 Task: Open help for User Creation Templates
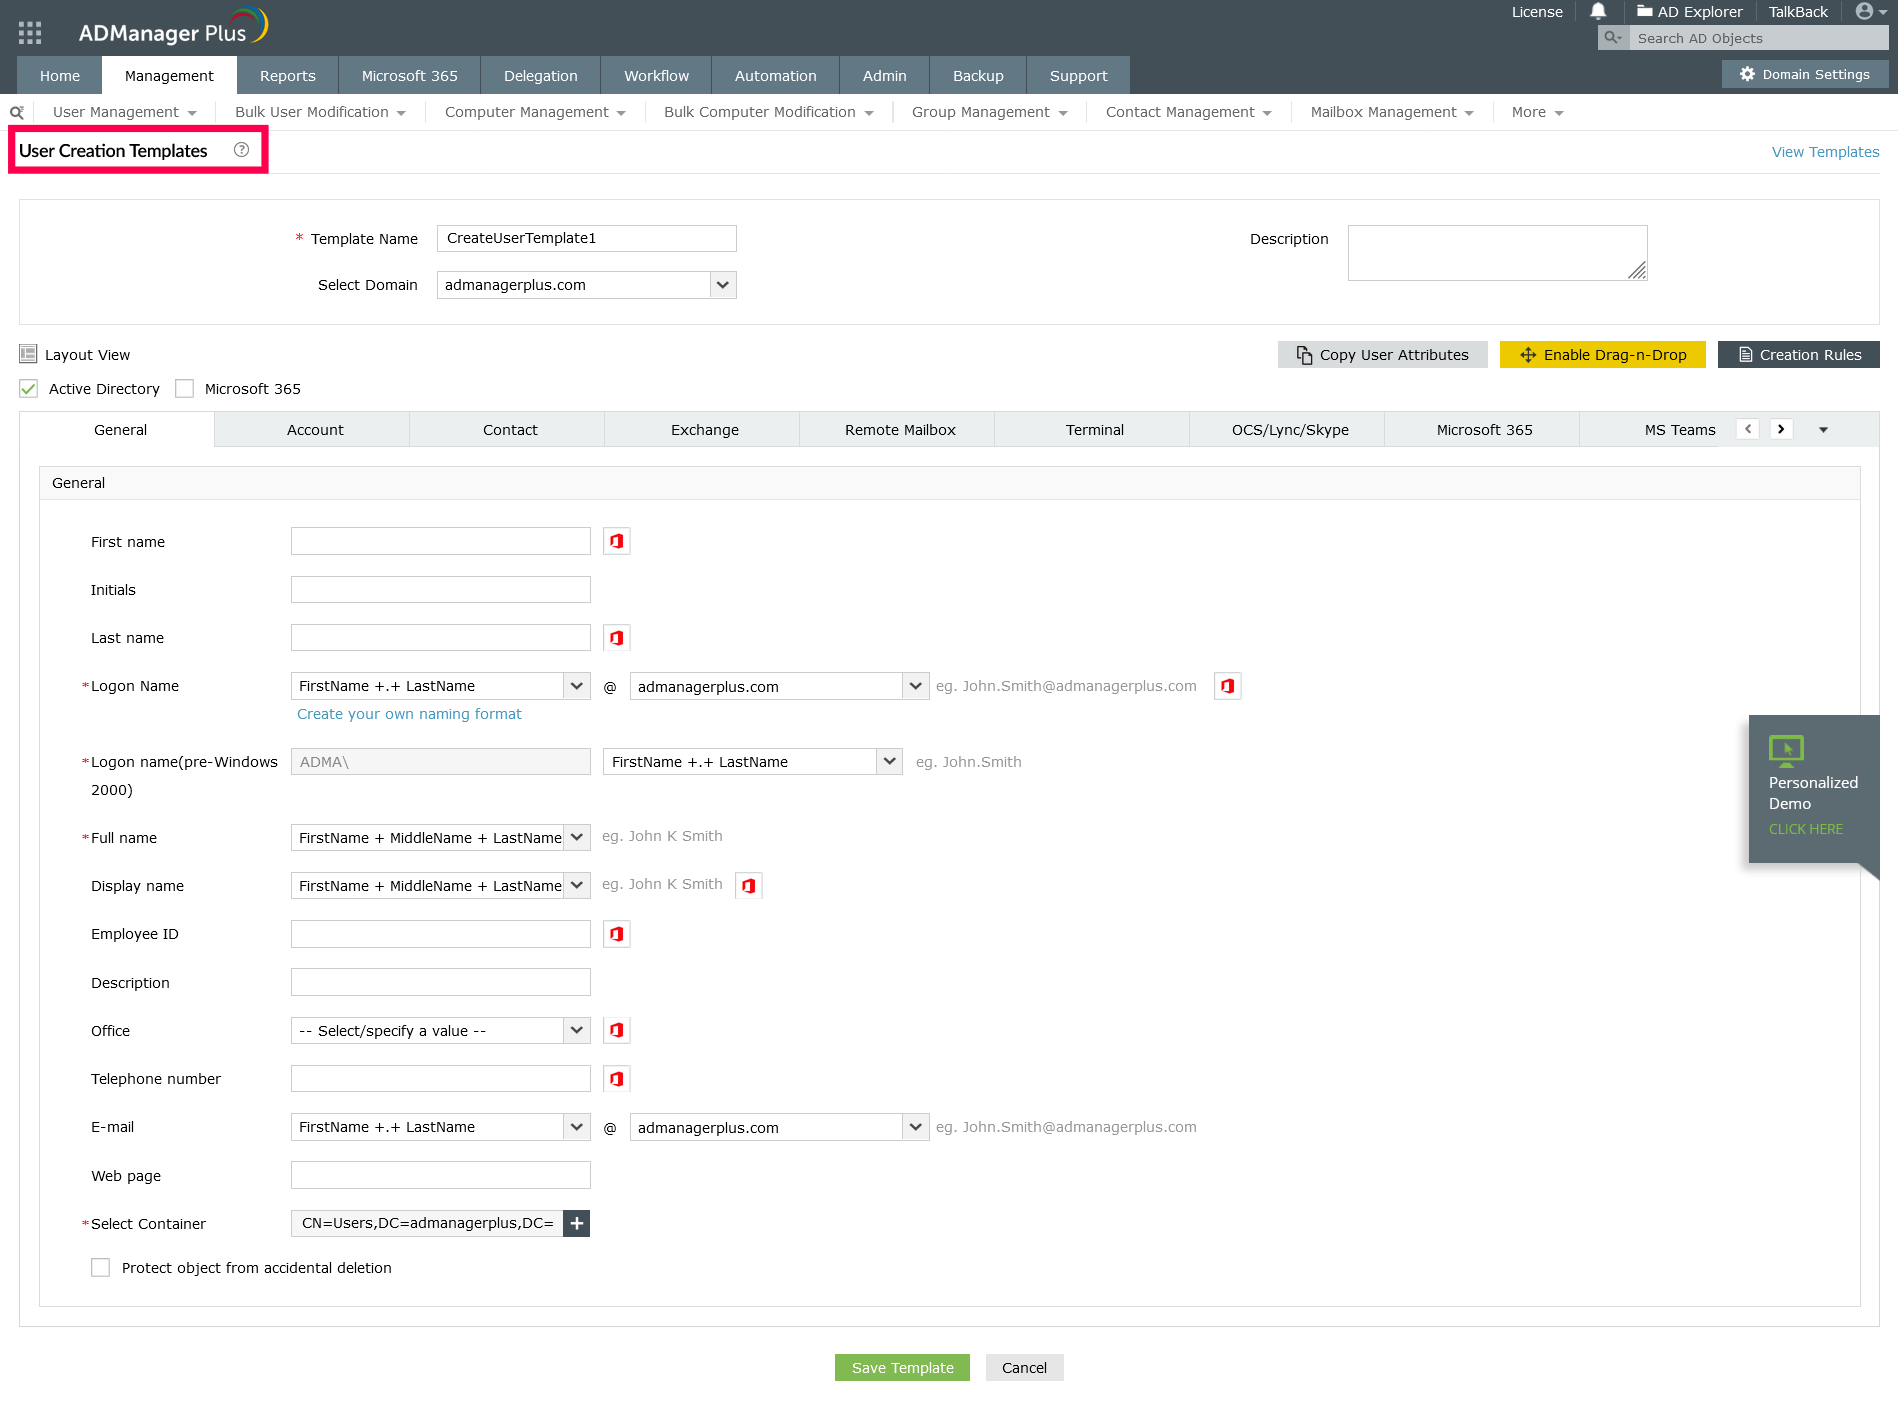click(241, 150)
